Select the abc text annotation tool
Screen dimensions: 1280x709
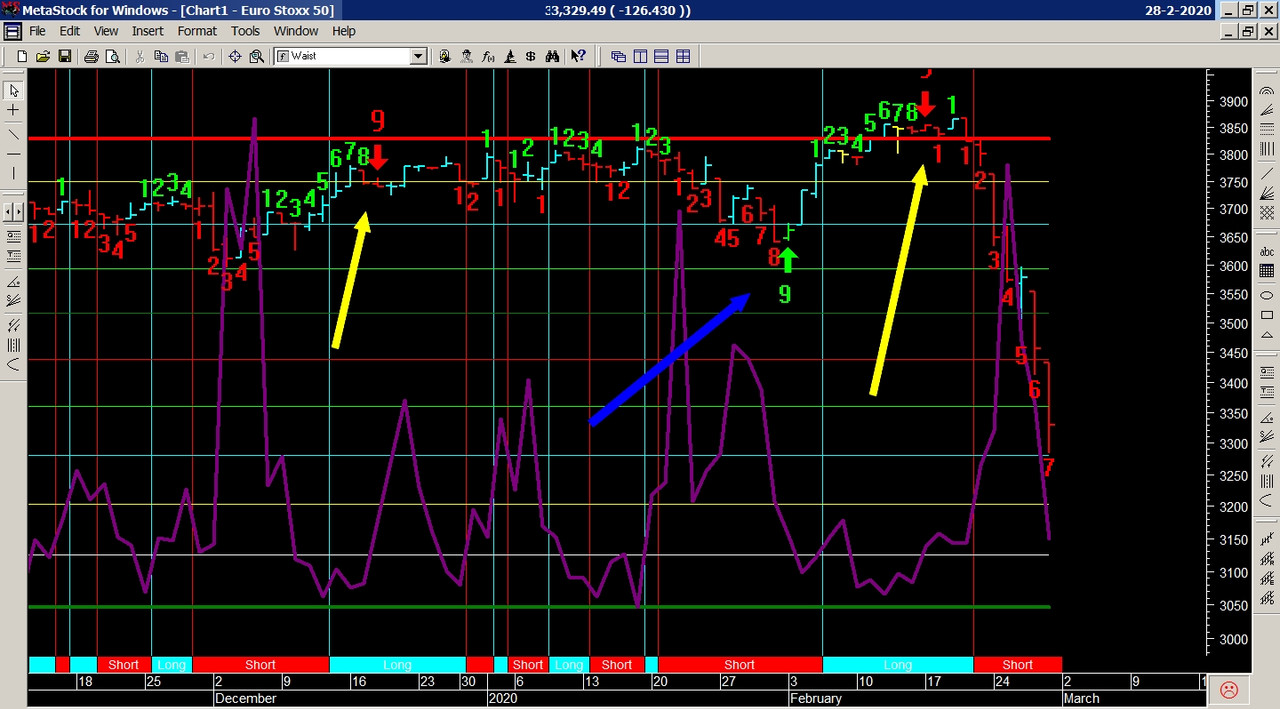(1266, 252)
